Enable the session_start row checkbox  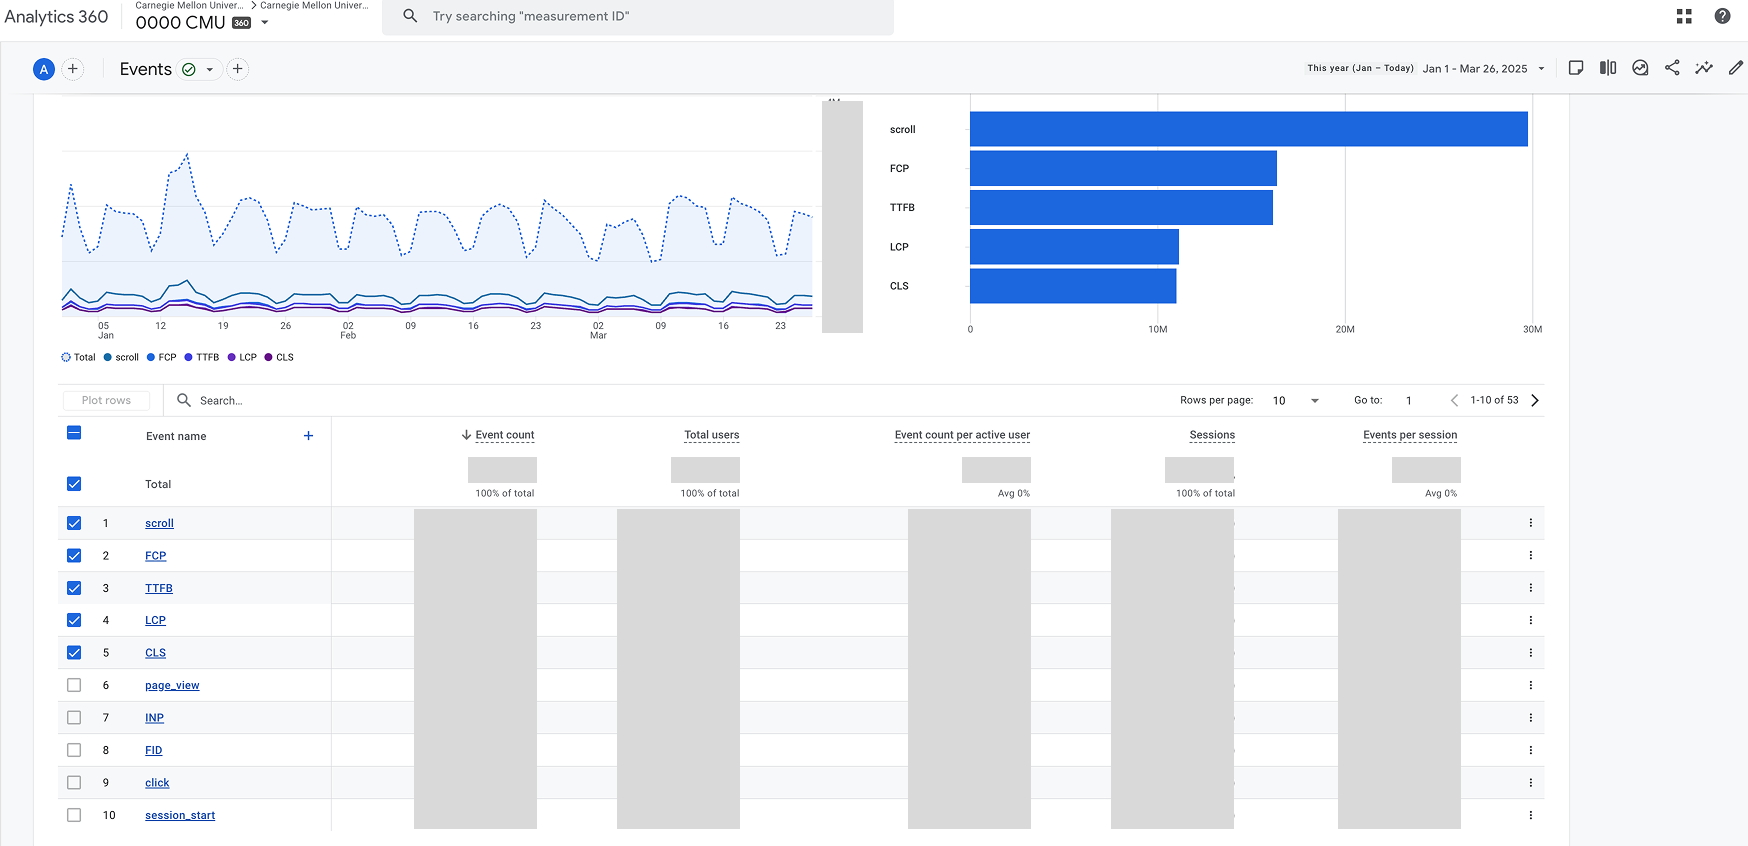click(74, 815)
